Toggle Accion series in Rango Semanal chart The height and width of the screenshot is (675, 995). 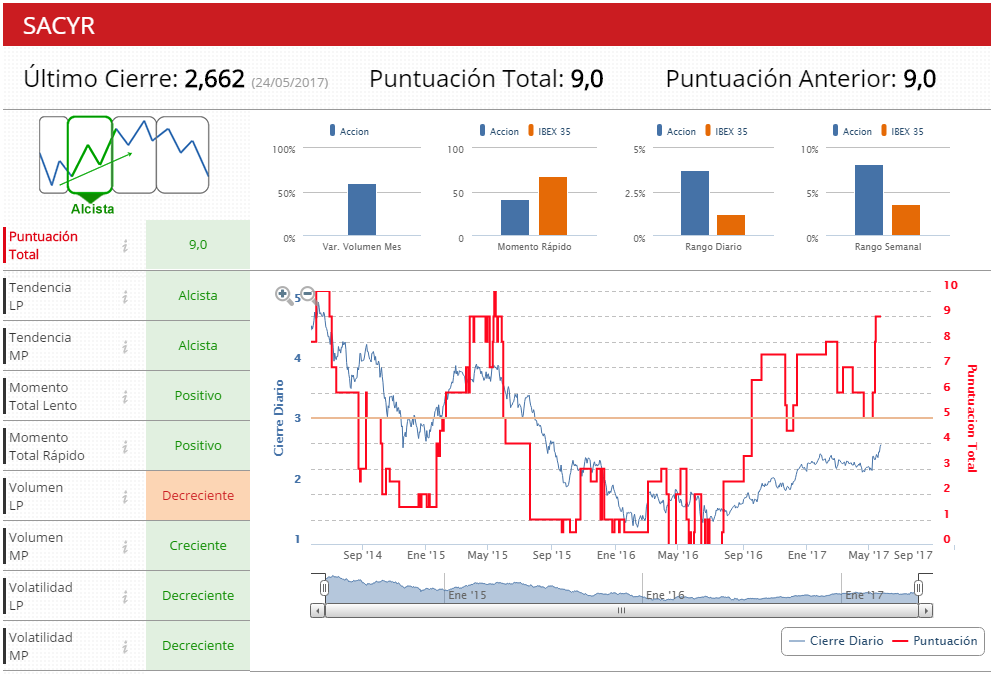pos(852,131)
